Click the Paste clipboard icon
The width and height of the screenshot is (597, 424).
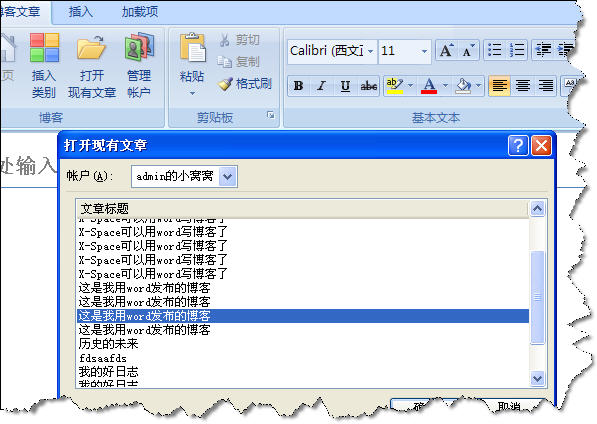pyautogui.click(x=192, y=48)
